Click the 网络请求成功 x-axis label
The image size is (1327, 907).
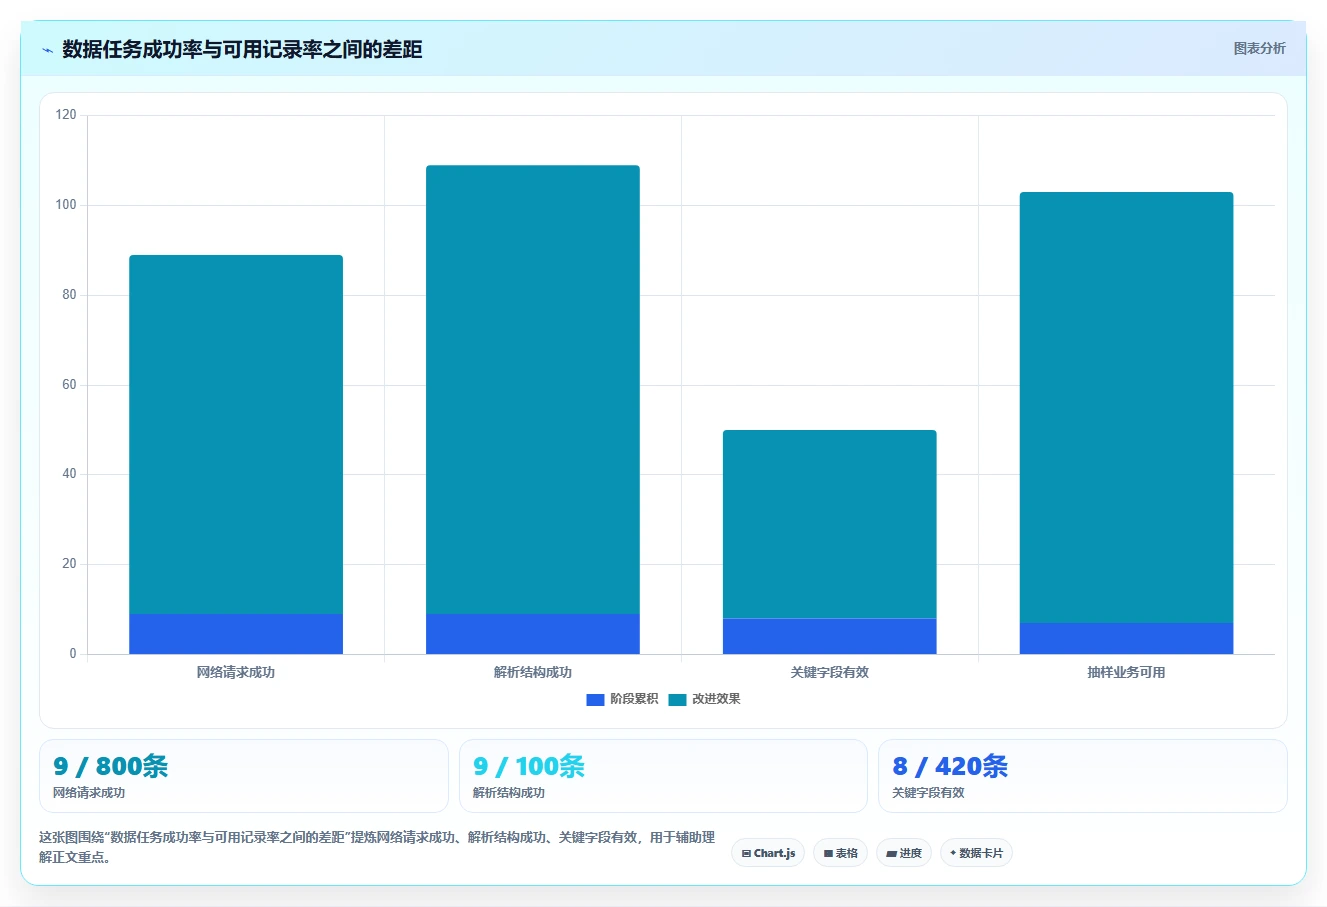(x=236, y=672)
